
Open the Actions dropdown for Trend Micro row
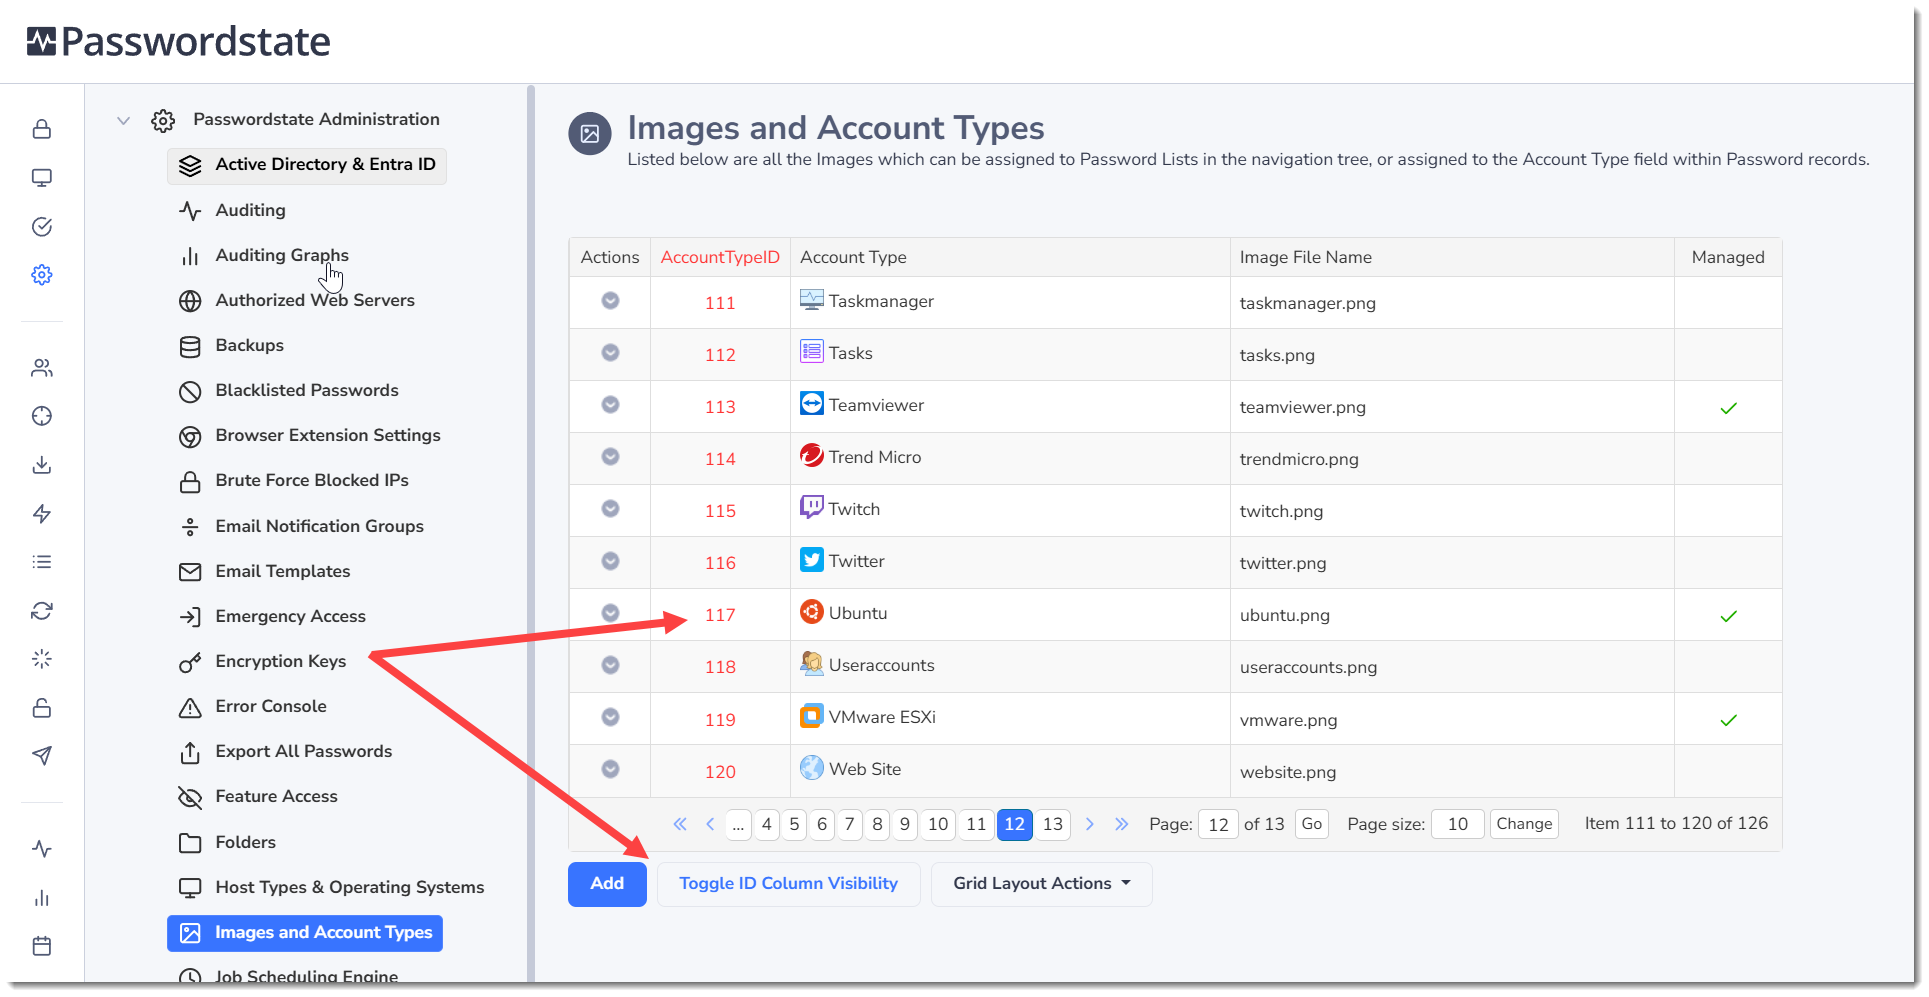pos(610,457)
